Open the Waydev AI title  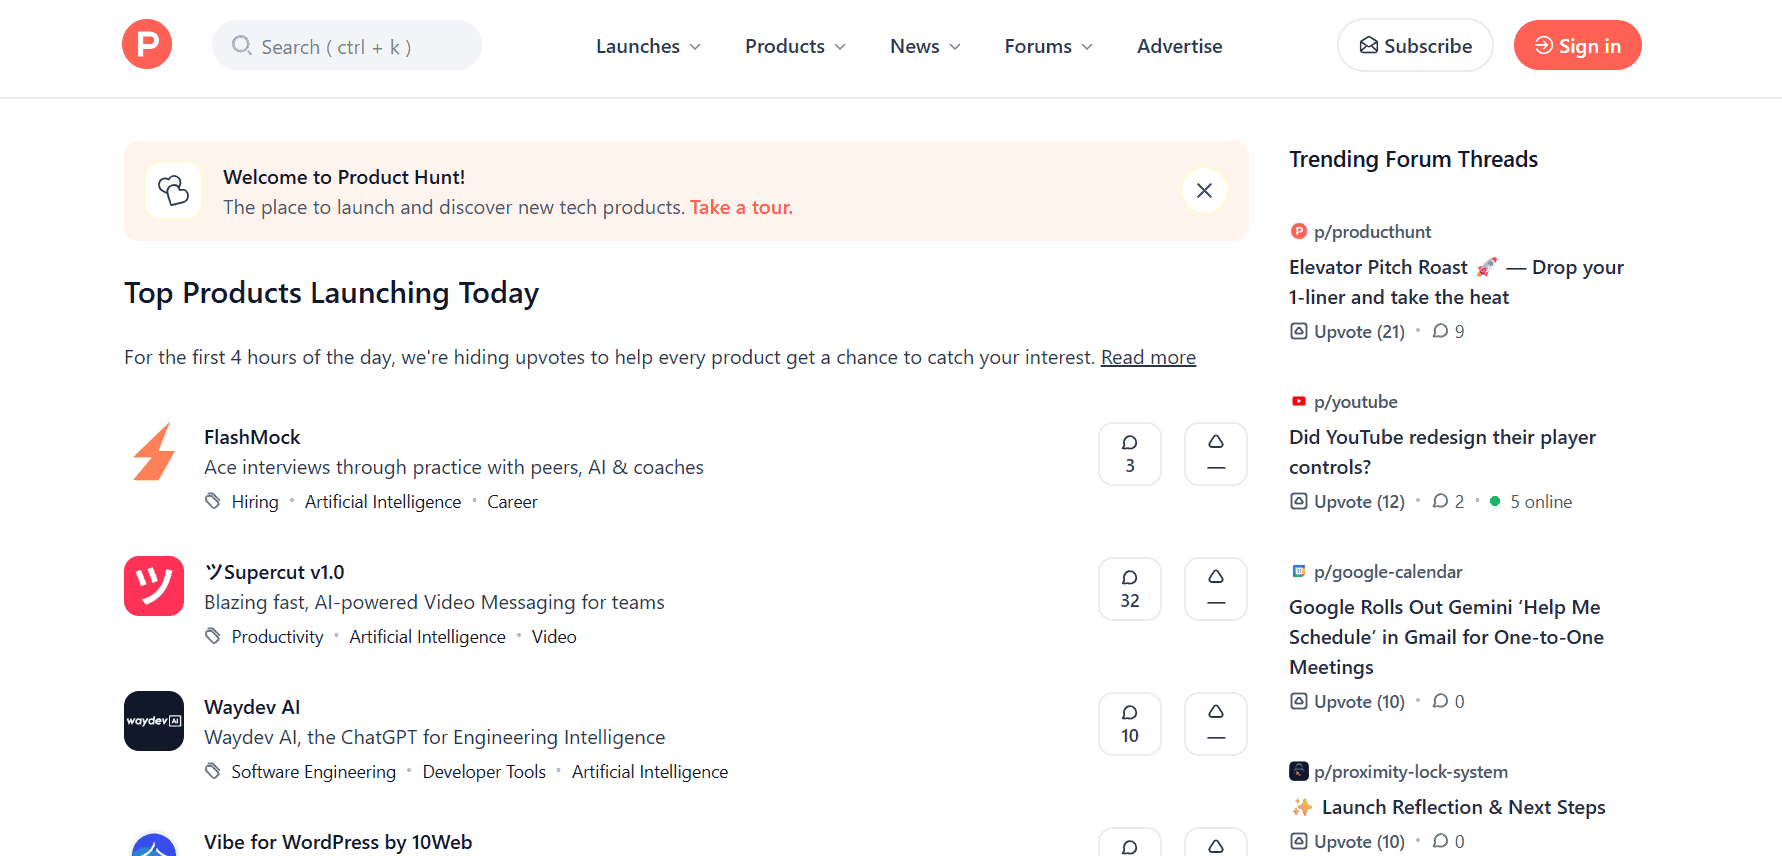pyautogui.click(x=252, y=707)
